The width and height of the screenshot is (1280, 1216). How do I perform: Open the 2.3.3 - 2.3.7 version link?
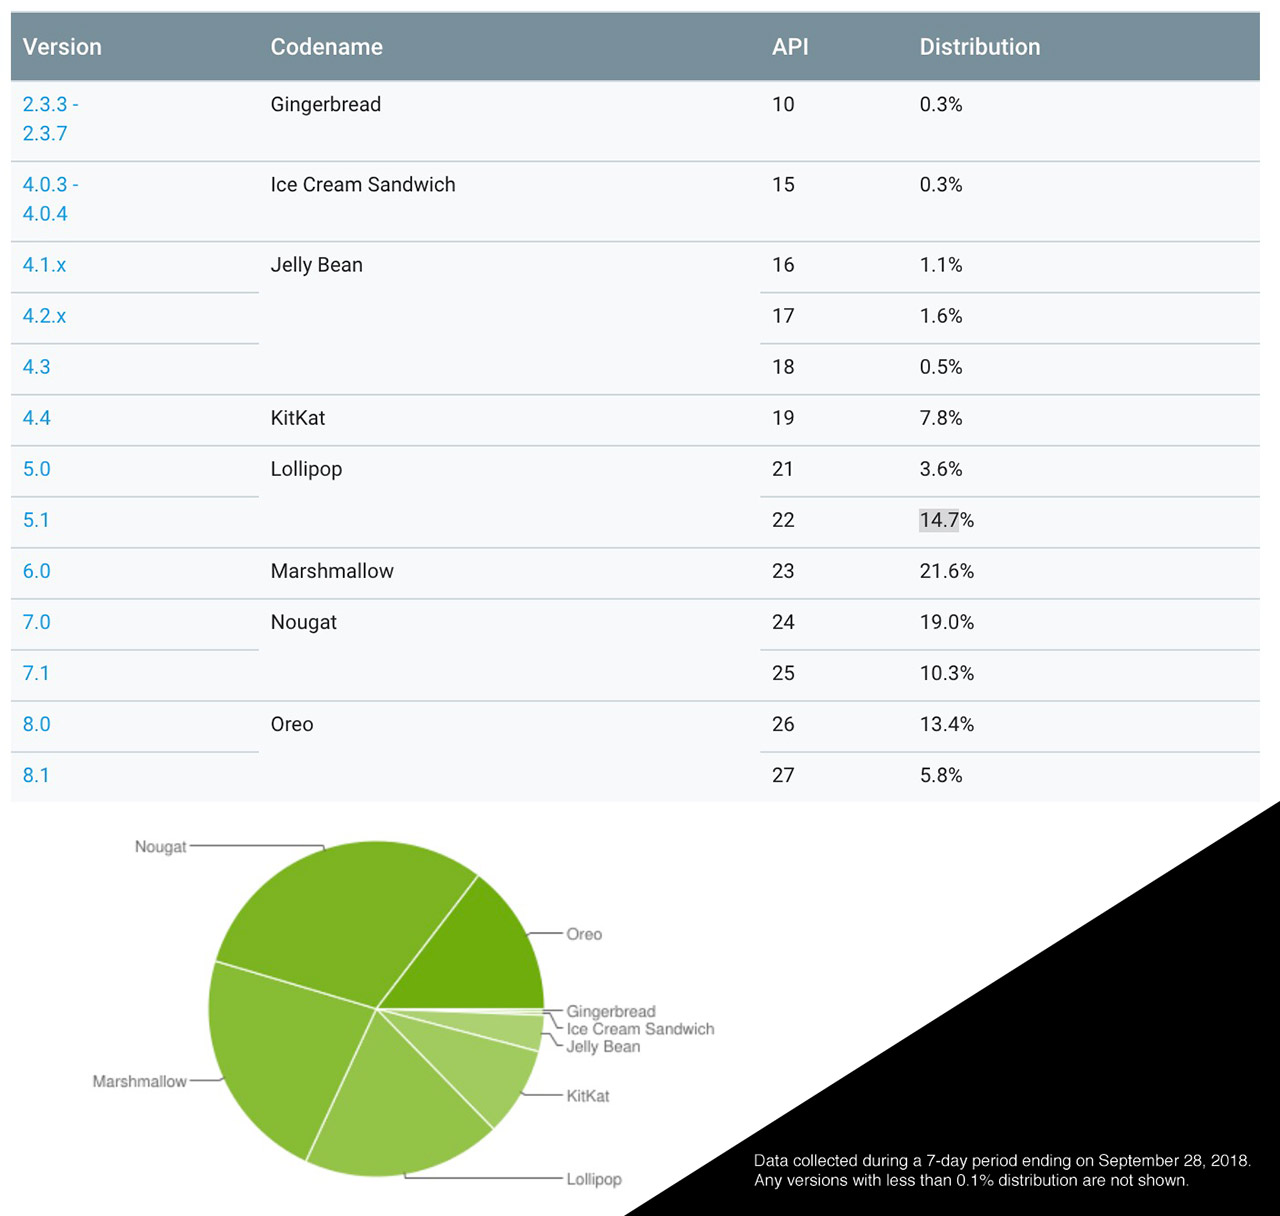pos(50,119)
